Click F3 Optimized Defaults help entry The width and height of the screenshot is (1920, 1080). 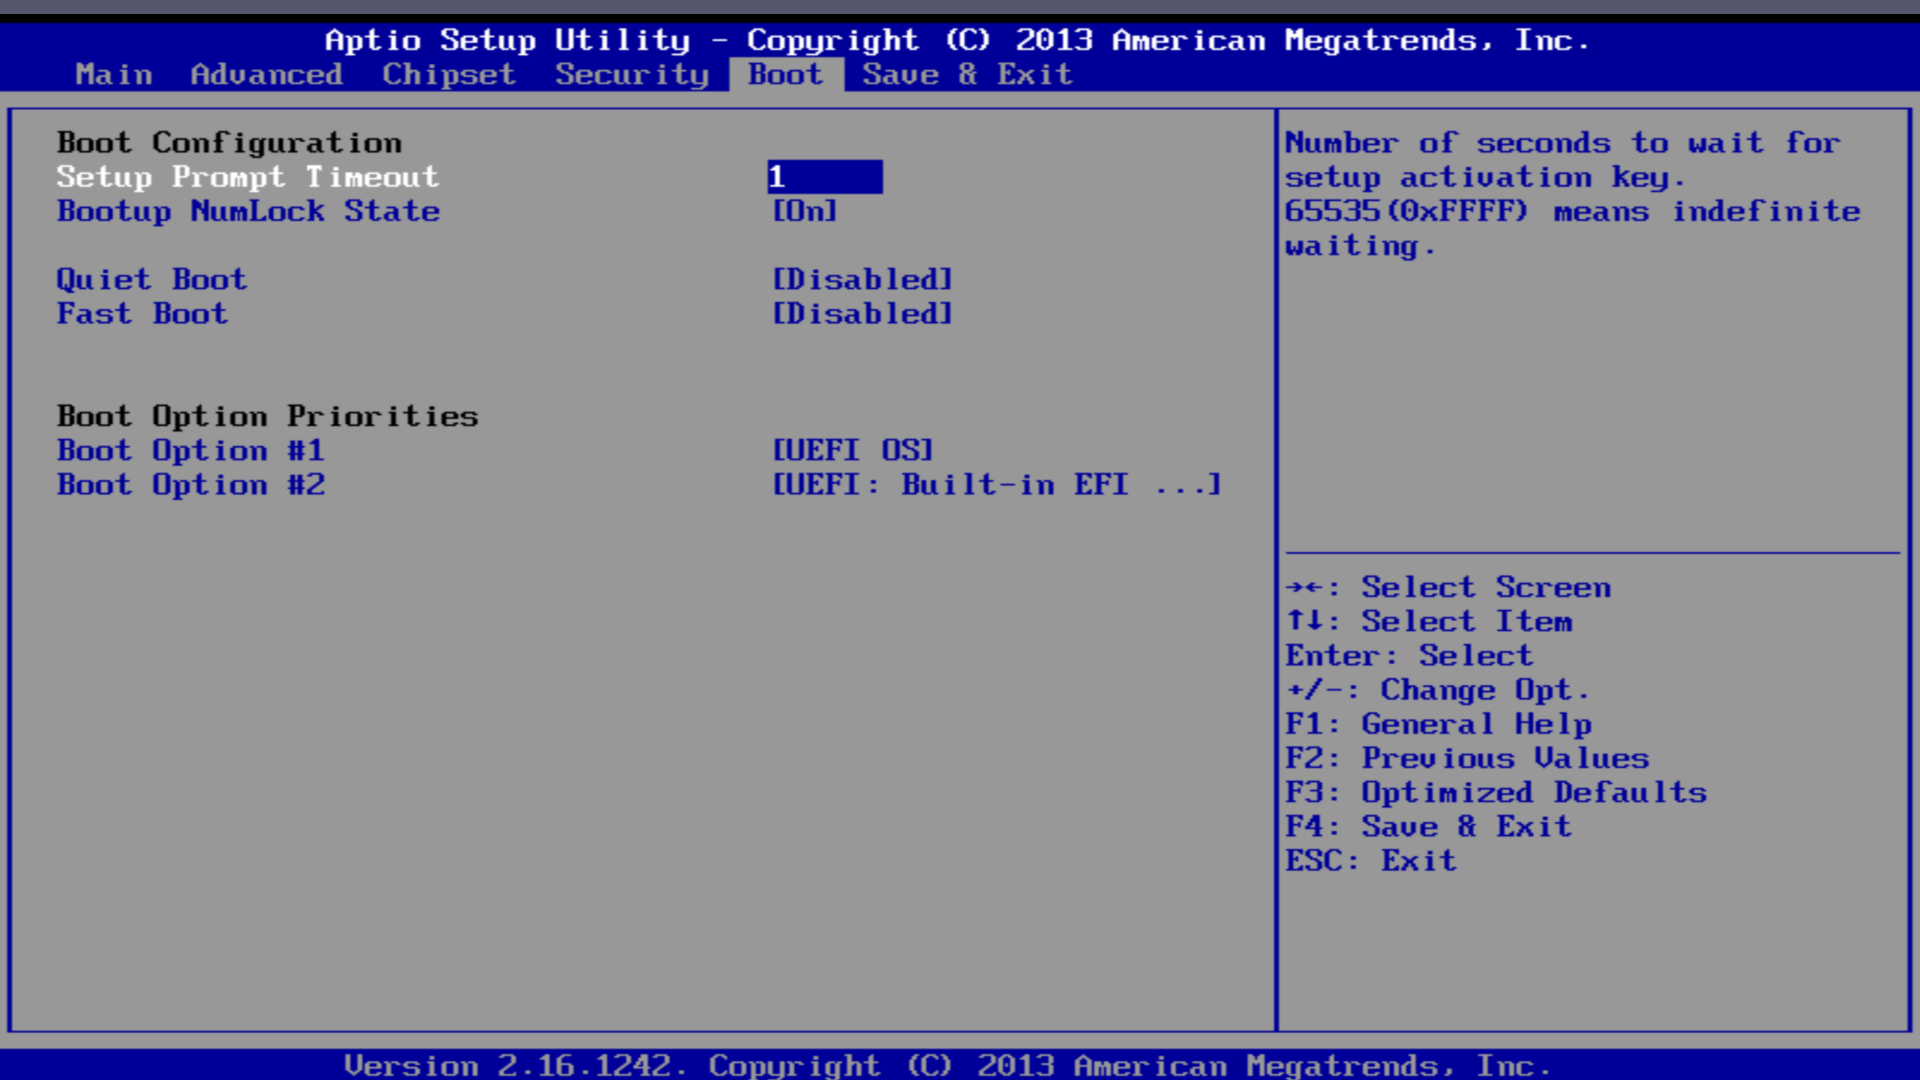pos(1495,793)
